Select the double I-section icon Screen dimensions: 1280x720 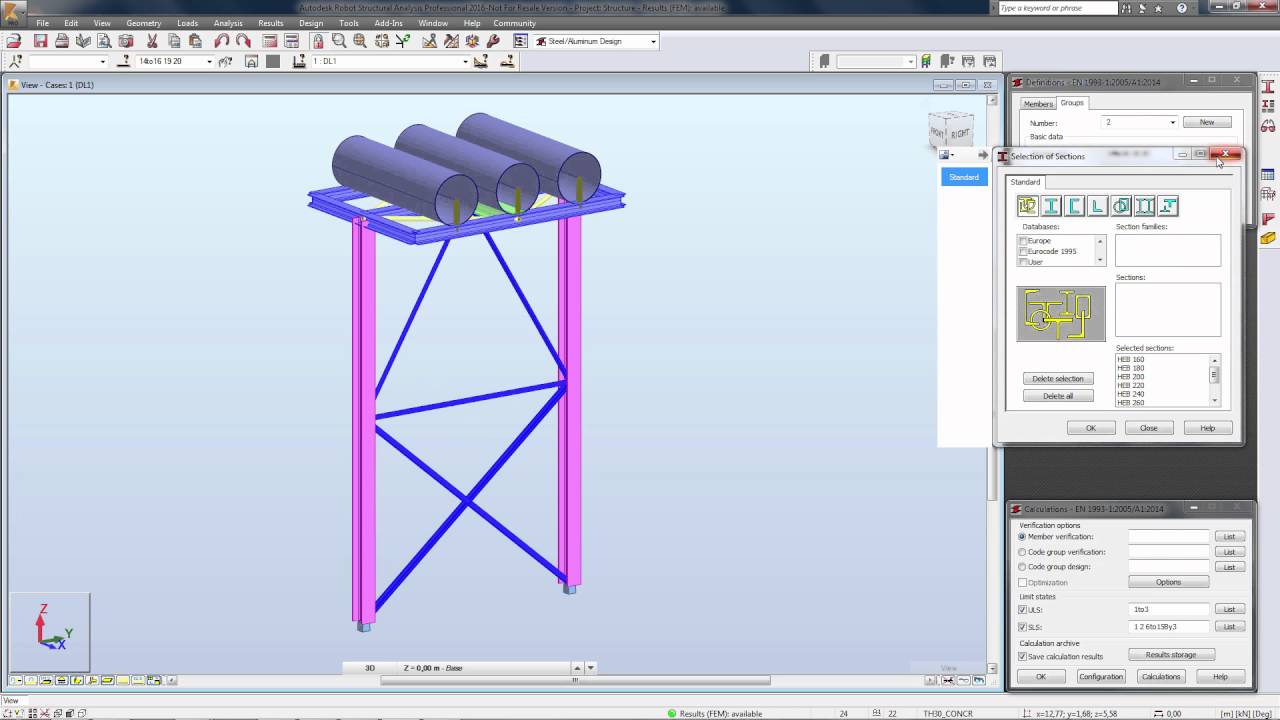(x=1144, y=206)
